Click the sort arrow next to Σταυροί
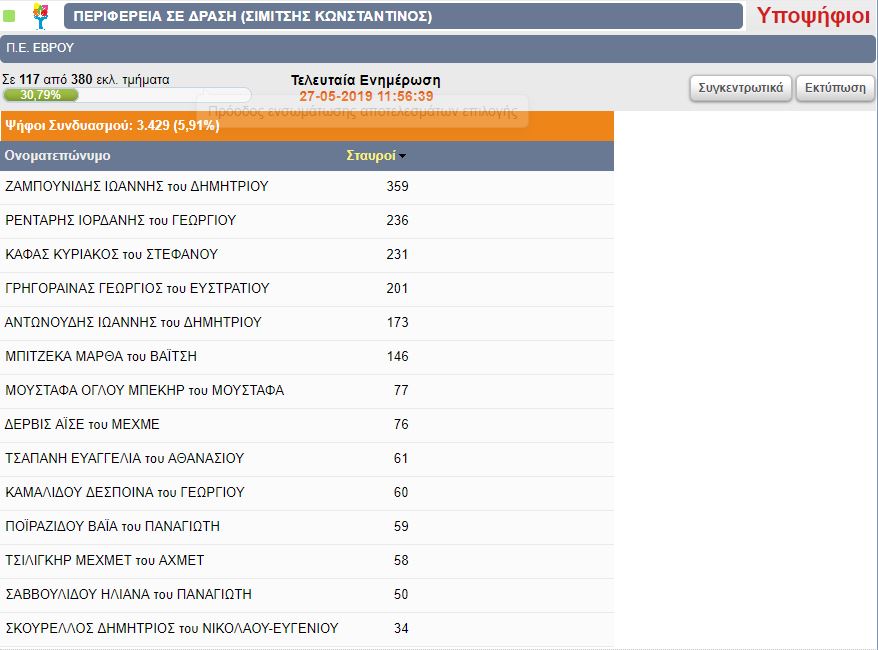This screenshot has width=878, height=650. tap(402, 157)
